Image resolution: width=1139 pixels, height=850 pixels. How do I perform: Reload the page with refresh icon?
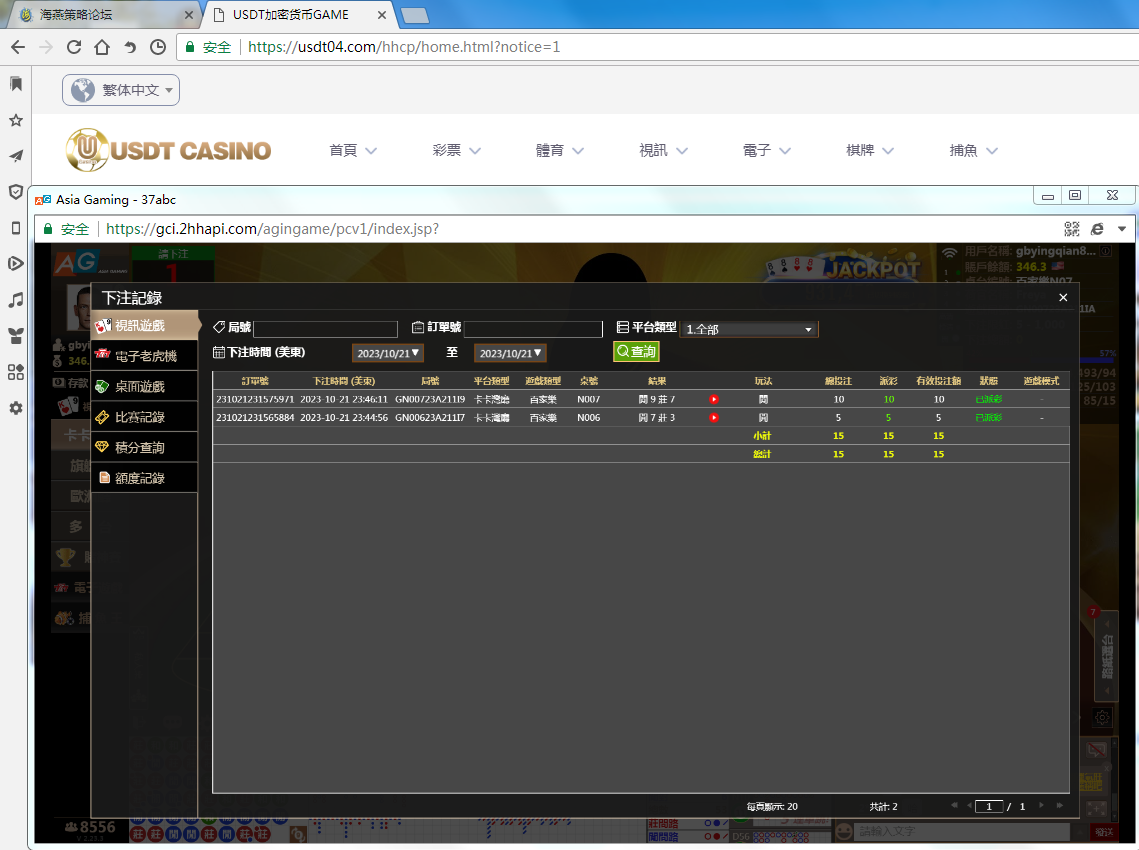(x=74, y=47)
